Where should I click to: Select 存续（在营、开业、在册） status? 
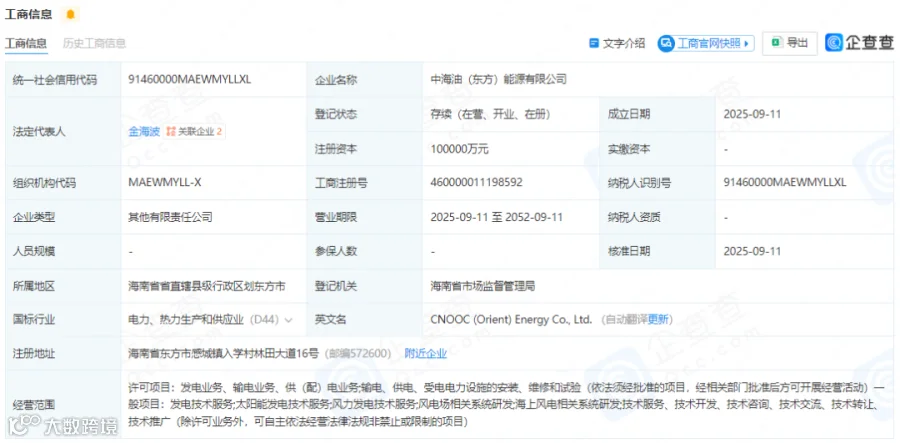tap(491, 114)
